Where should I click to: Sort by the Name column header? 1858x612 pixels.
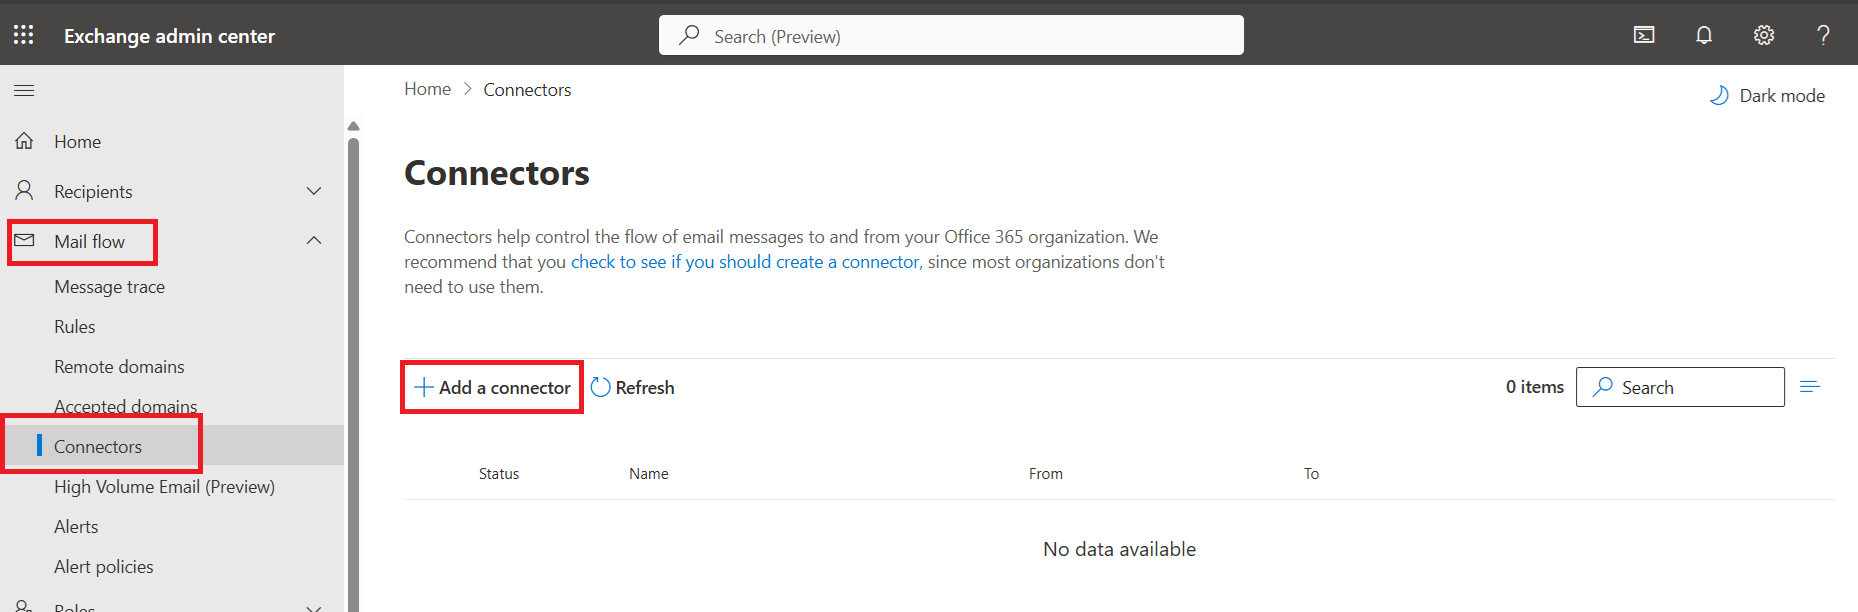click(x=649, y=474)
